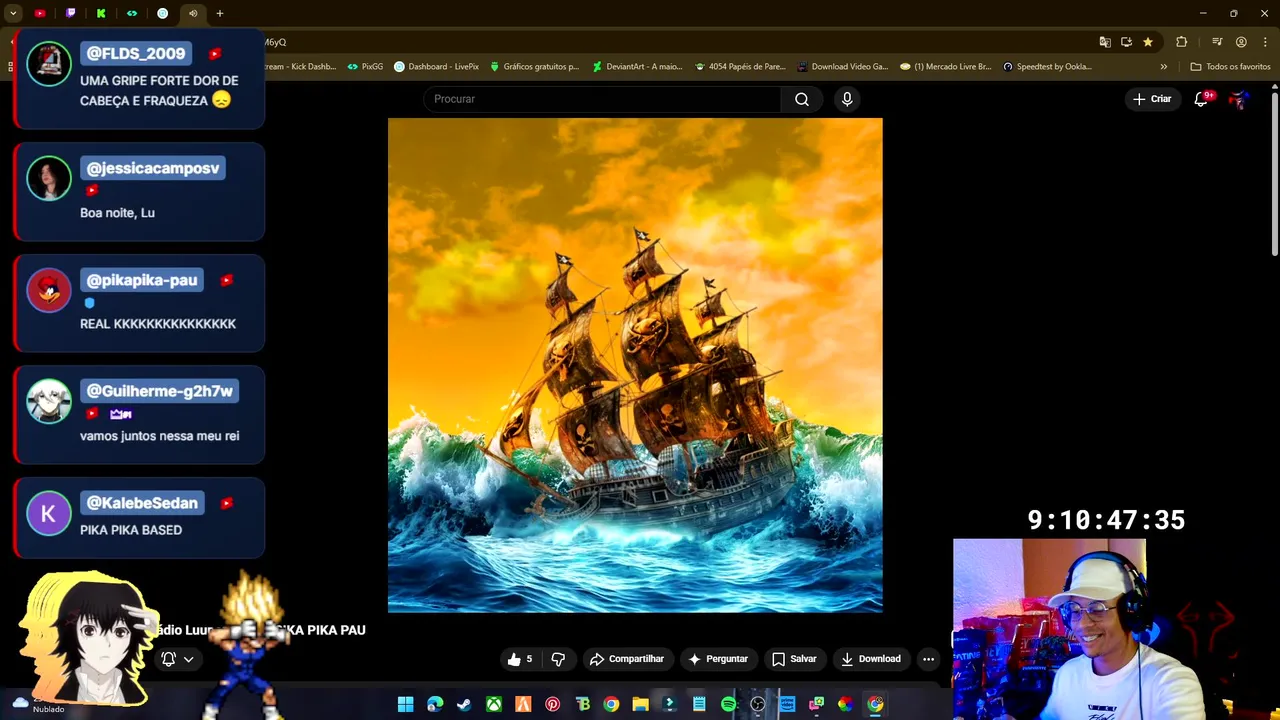Open the Windows Start menu

pos(405,704)
